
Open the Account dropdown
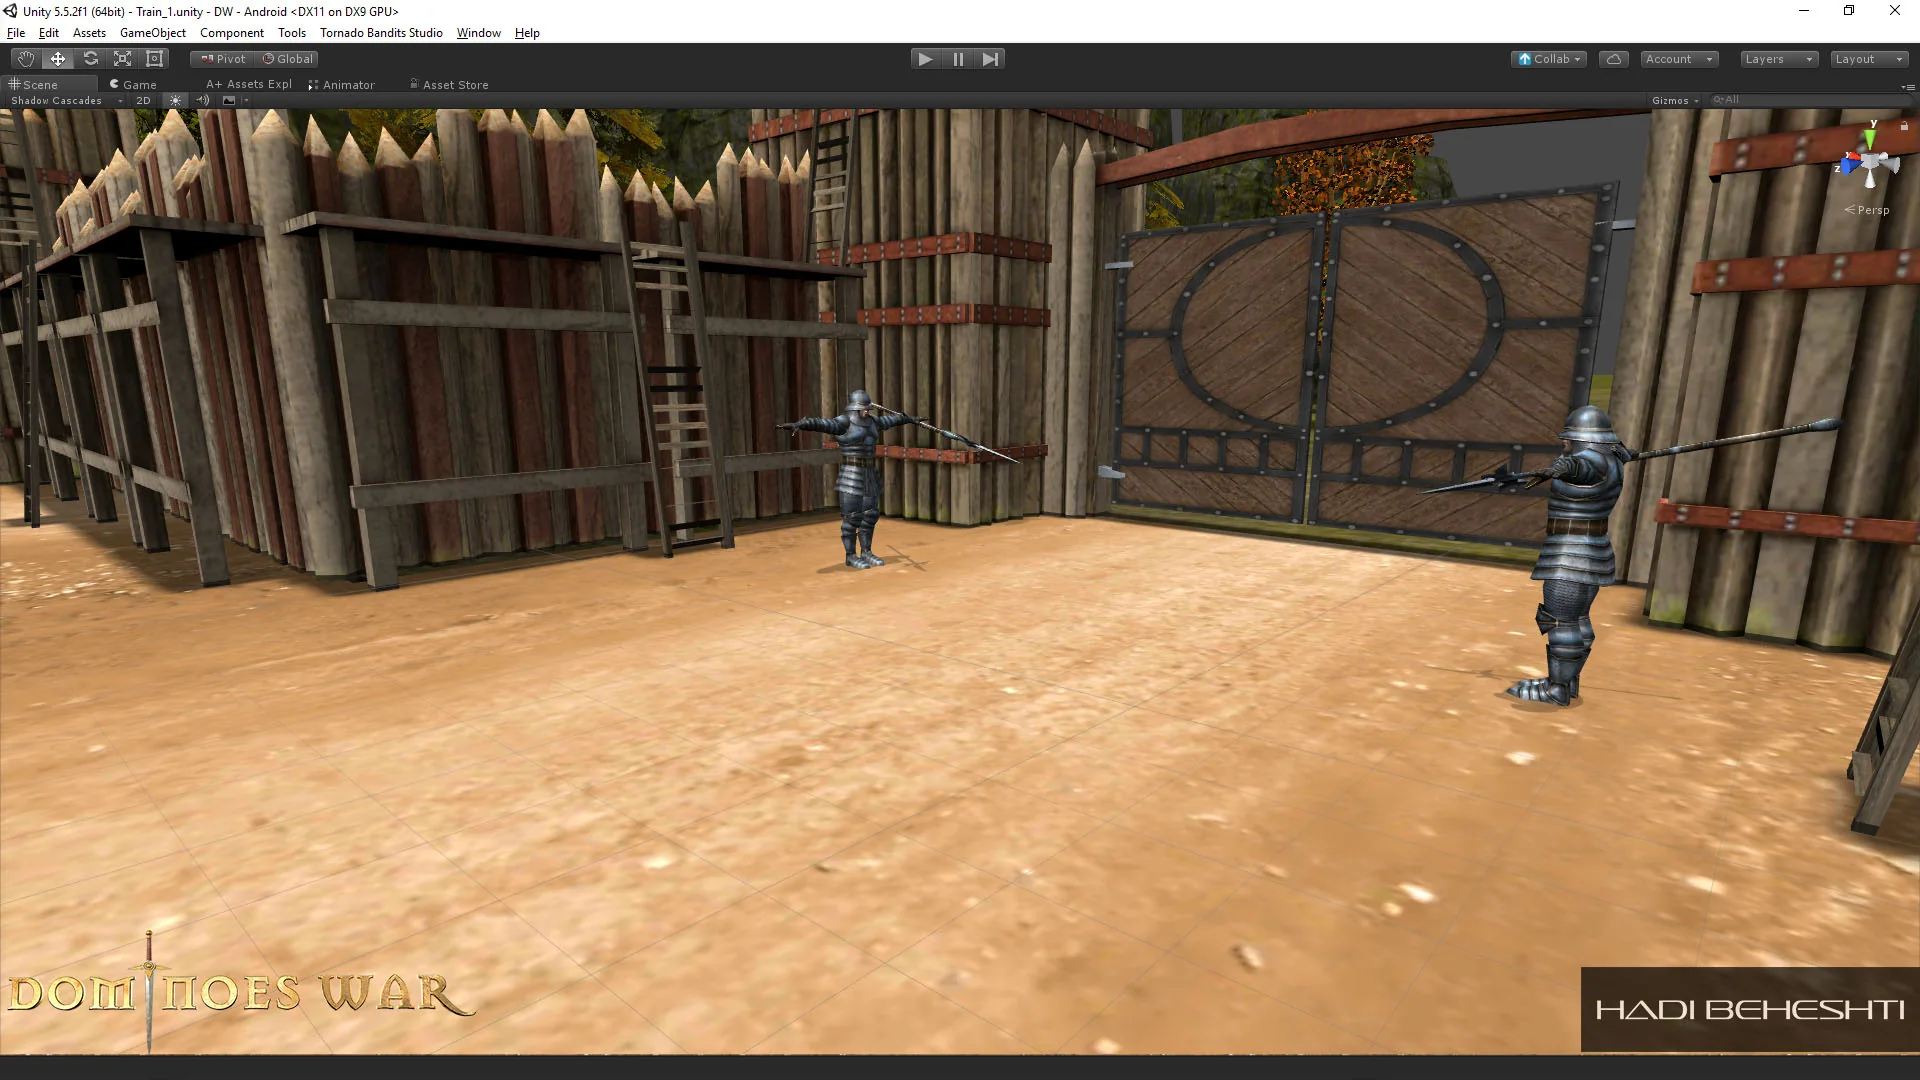[x=1679, y=59]
